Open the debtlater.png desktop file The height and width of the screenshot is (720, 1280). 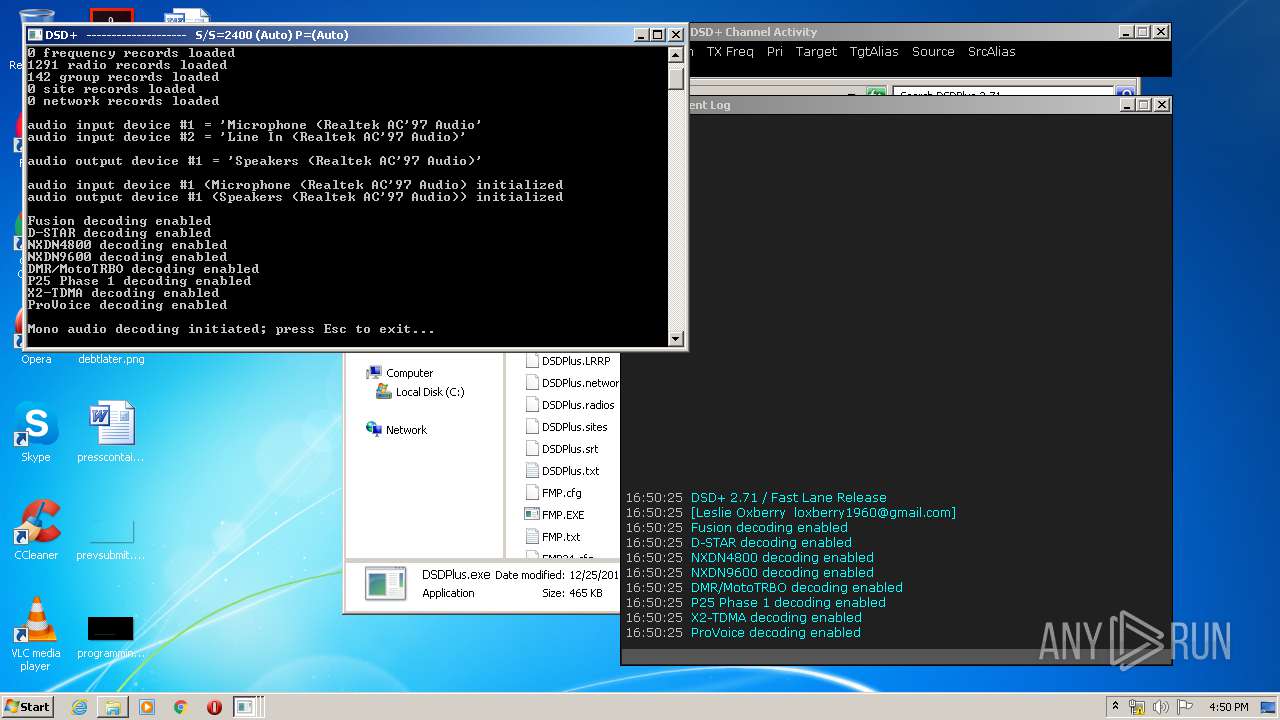tap(110, 359)
